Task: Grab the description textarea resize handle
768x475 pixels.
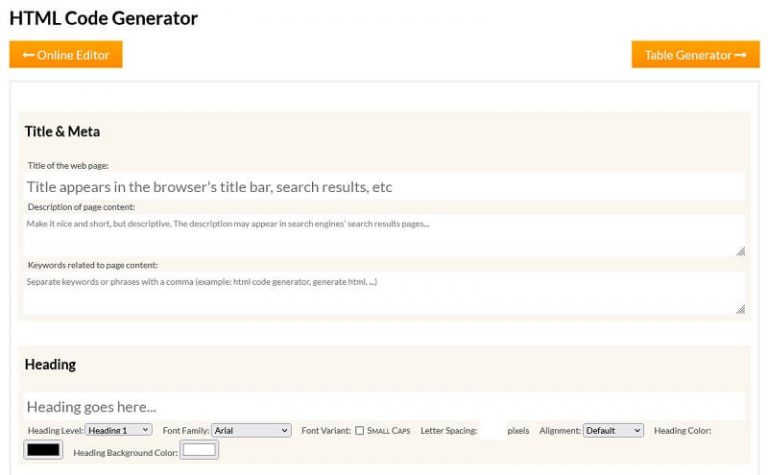Action: (x=740, y=252)
